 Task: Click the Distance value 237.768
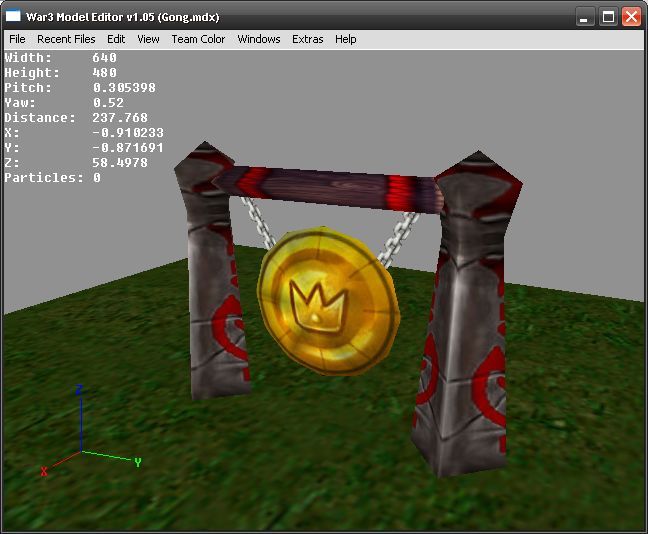point(120,118)
